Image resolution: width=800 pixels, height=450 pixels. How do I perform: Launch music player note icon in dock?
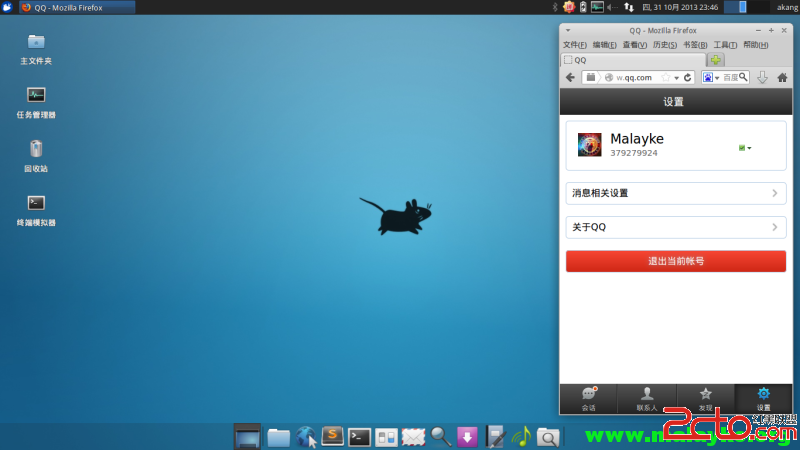[x=521, y=437]
